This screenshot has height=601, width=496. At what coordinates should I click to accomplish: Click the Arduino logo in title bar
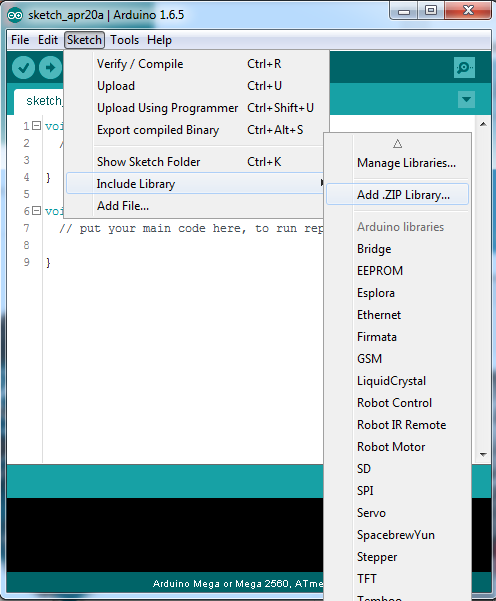(15, 15)
